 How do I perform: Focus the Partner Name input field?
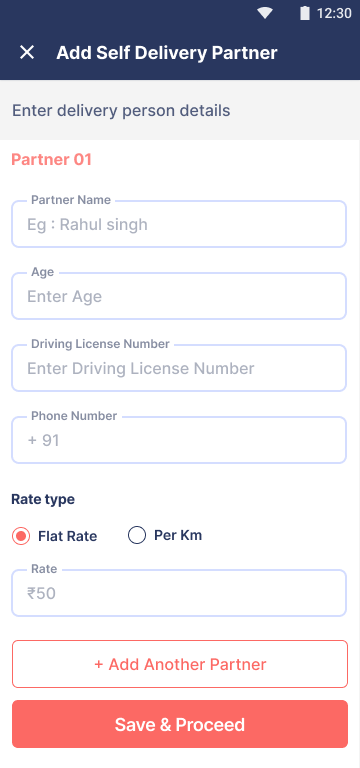(179, 224)
